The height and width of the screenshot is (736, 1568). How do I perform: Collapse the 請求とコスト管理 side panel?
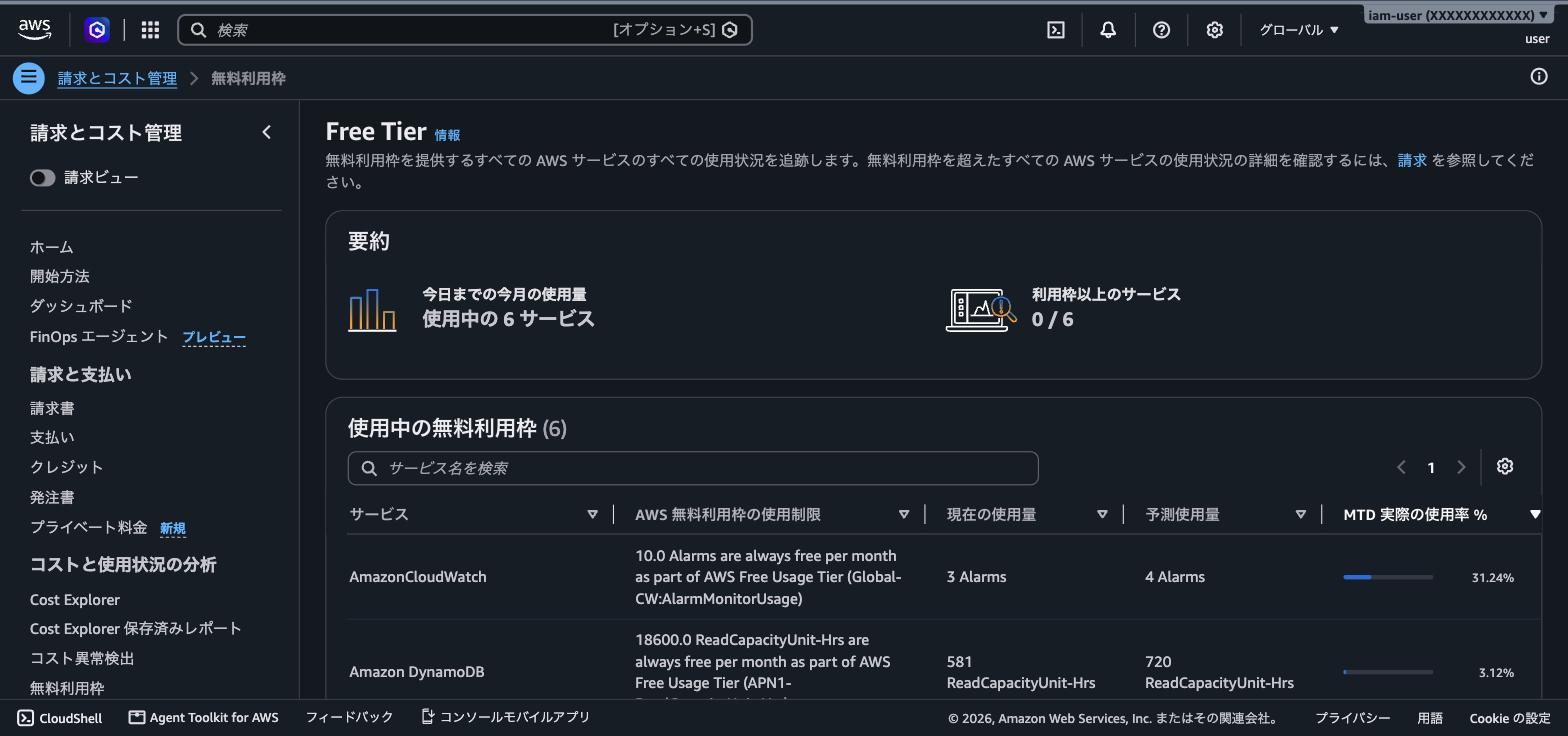(266, 132)
